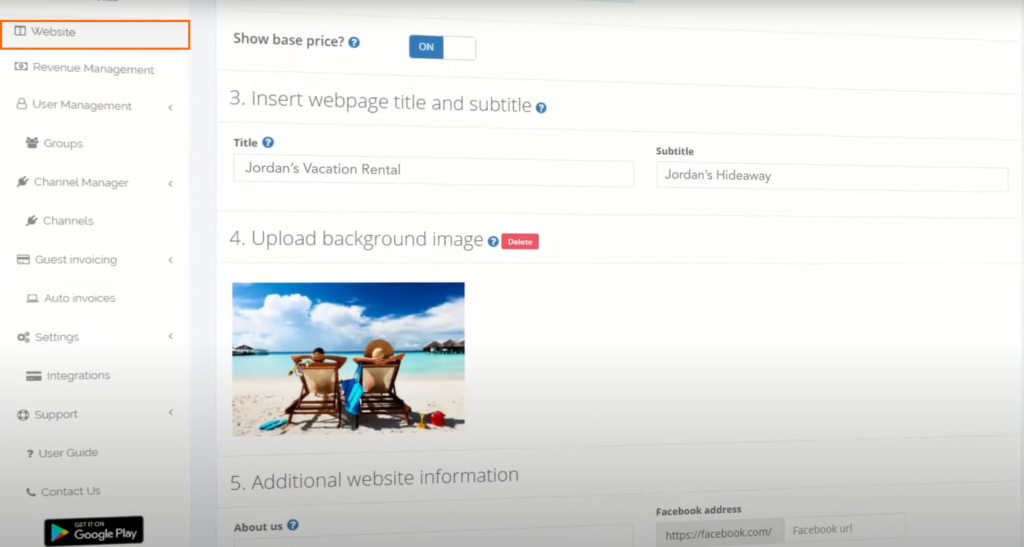Collapse the Channel Manager section arrow

coord(171,183)
